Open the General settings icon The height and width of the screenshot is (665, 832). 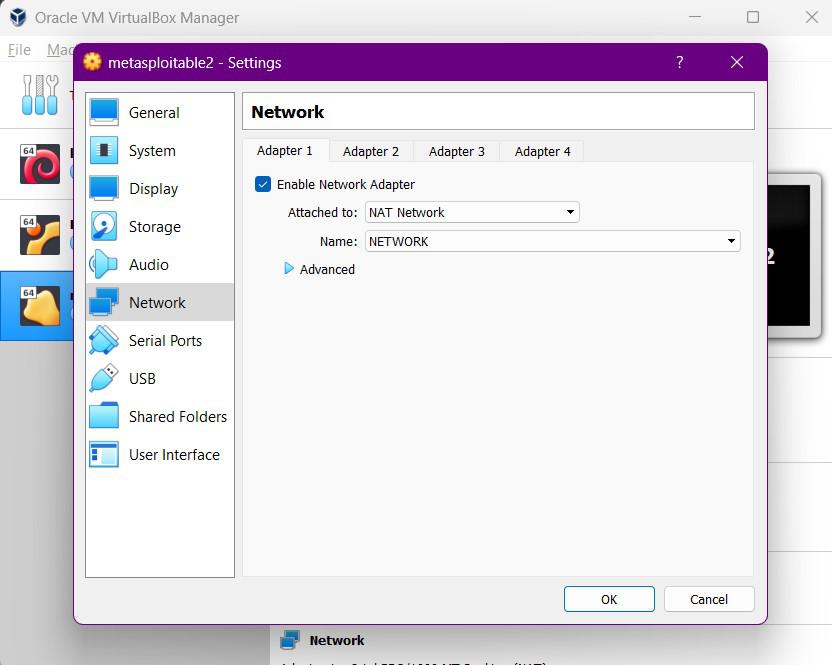pyautogui.click(x=103, y=113)
